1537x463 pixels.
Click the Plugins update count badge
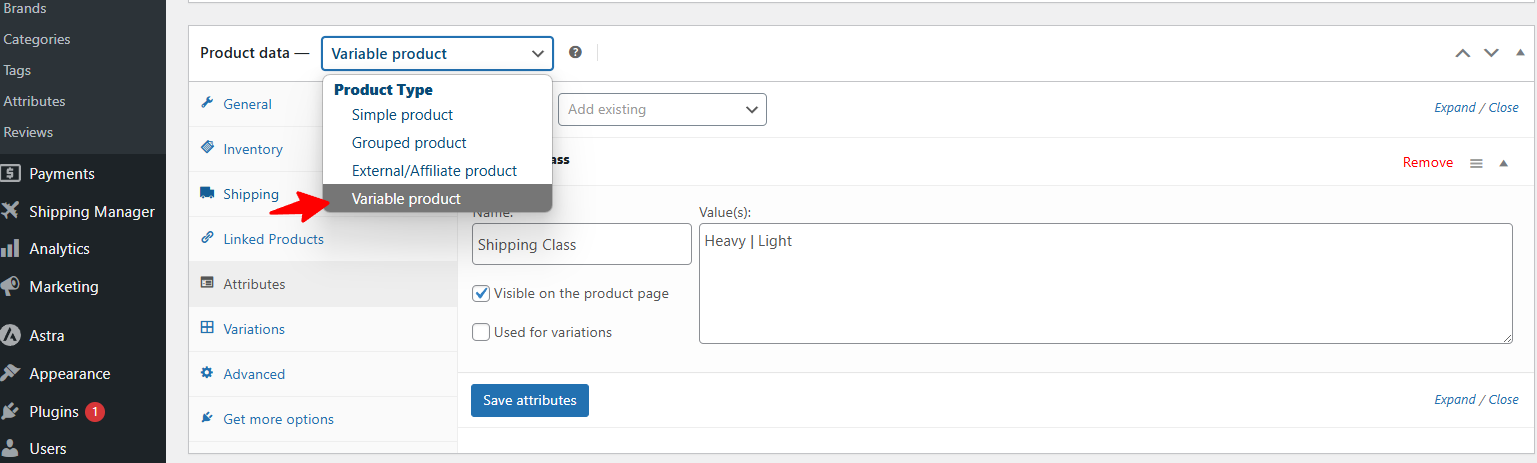(95, 411)
